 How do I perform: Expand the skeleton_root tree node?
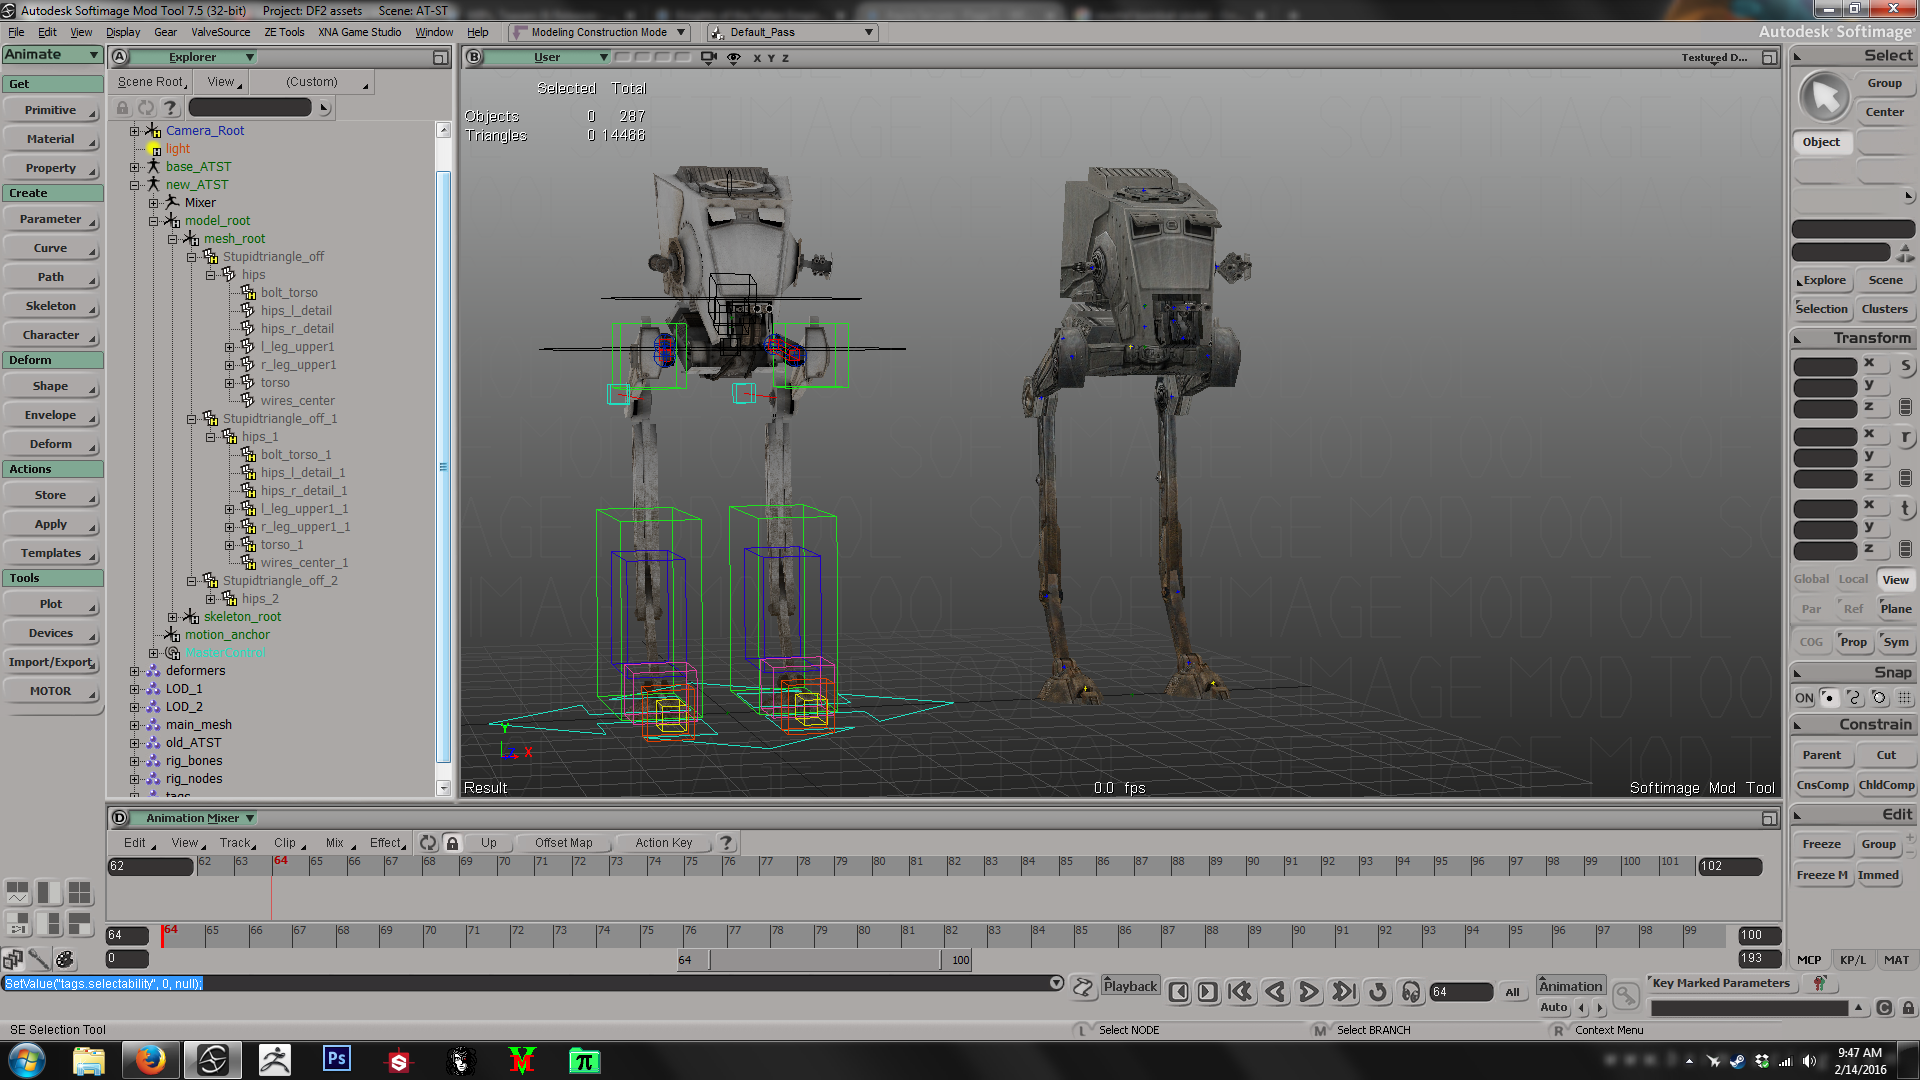[173, 617]
